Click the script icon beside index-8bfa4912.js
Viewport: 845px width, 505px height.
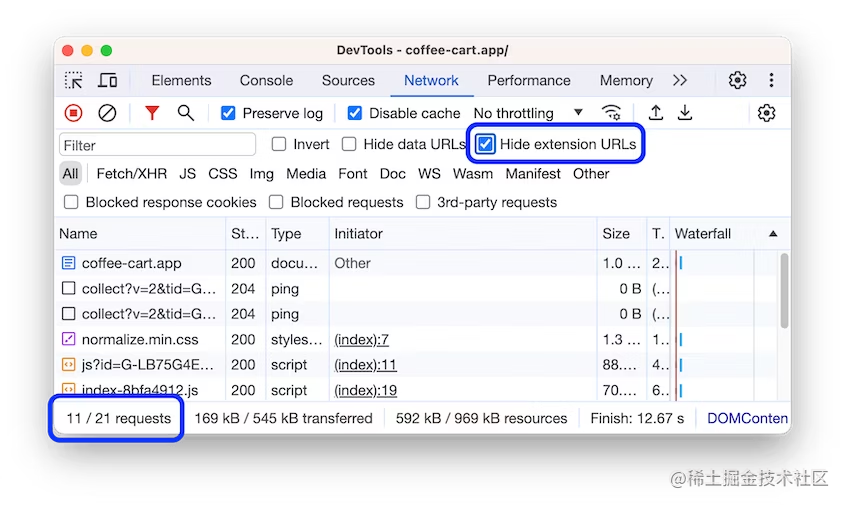pos(68,389)
